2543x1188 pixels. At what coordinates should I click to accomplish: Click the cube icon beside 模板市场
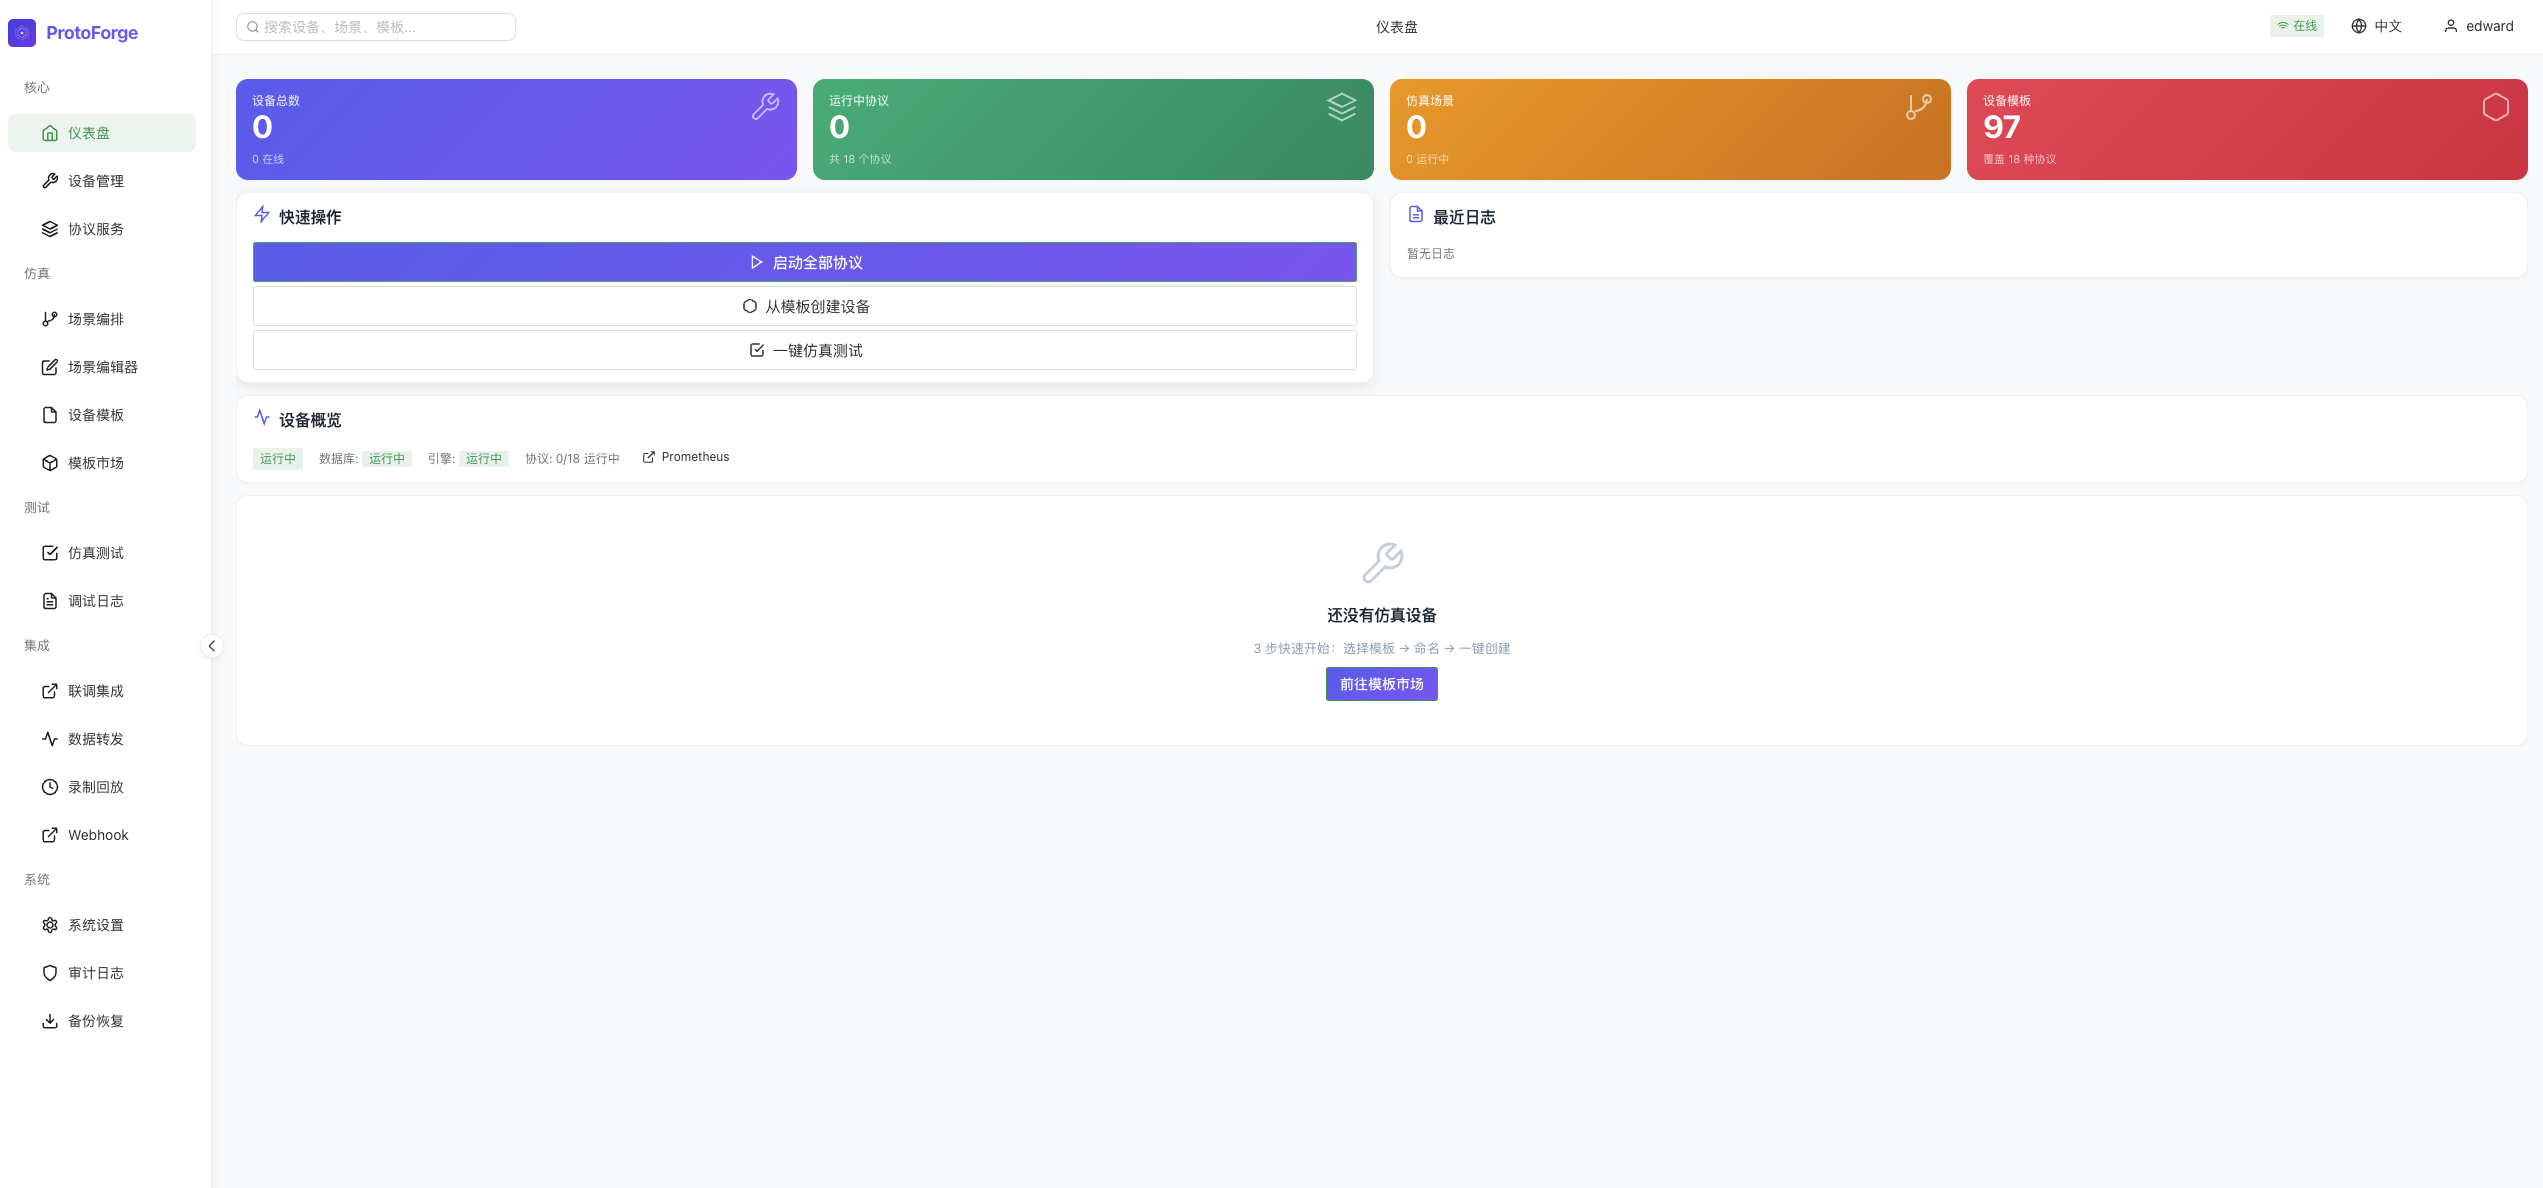50,463
